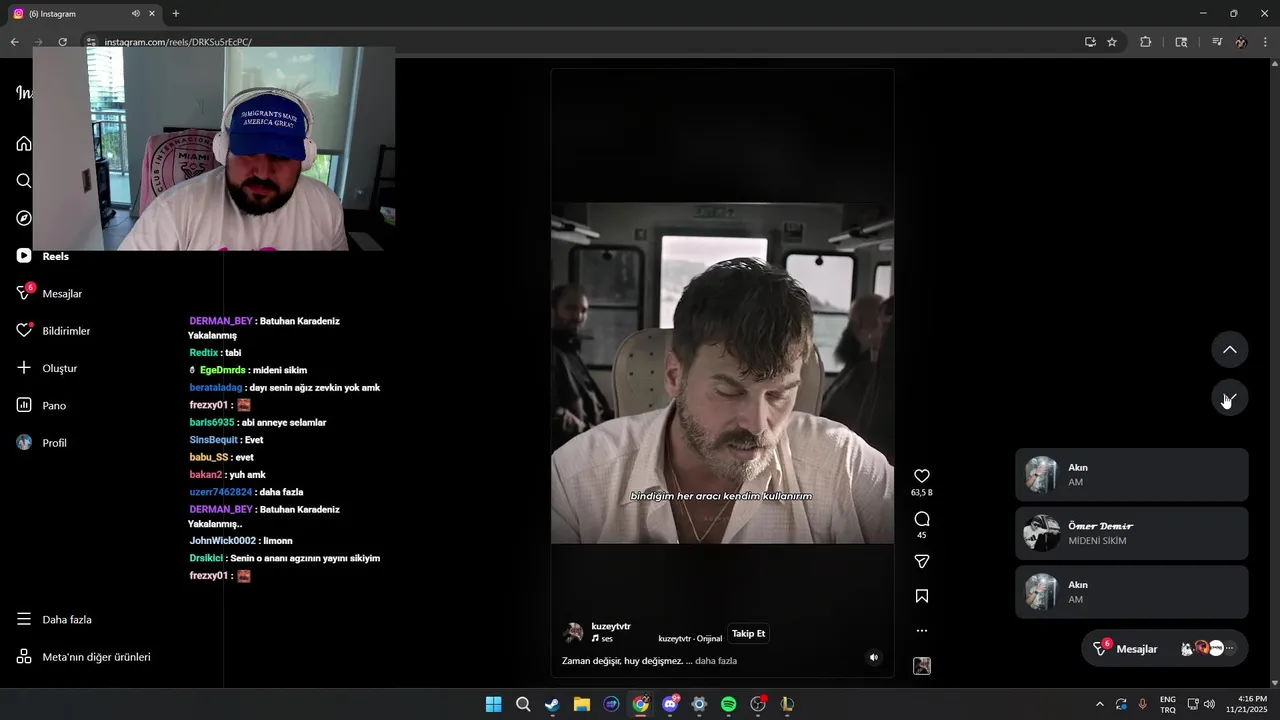The image size is (1280, 720).
Task: Click the address bar URL
Action: click(x=178, y=42)
